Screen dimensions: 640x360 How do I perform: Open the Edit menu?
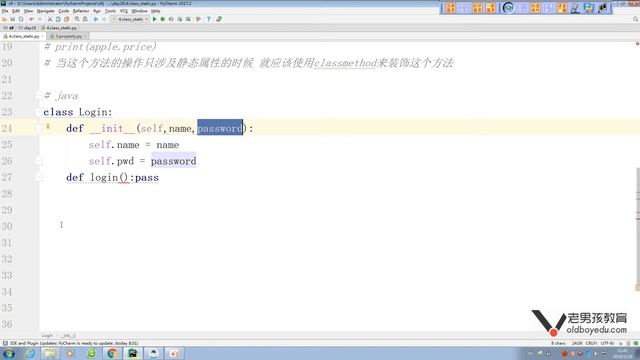point(16,11)
